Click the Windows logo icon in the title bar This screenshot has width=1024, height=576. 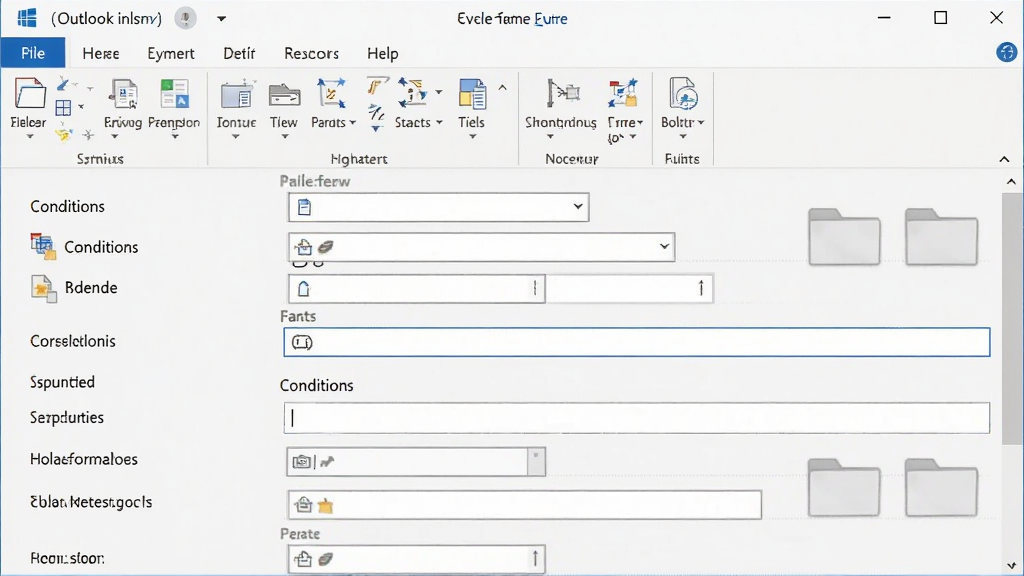[x=27, y=18]
